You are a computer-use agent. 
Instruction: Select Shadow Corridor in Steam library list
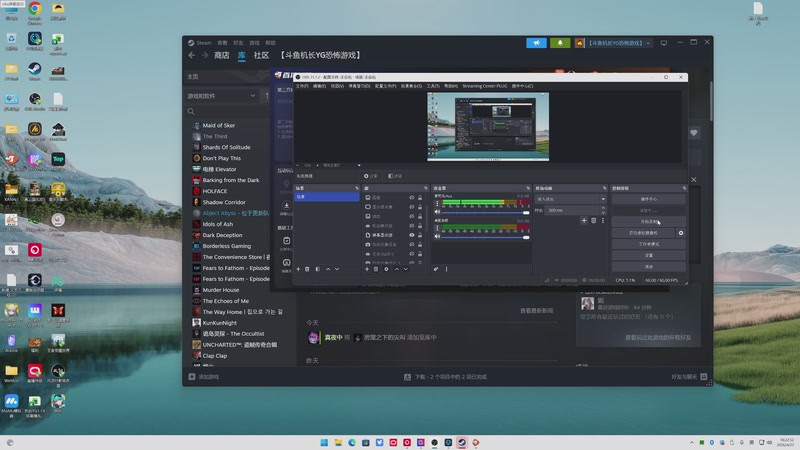(224, 202)
